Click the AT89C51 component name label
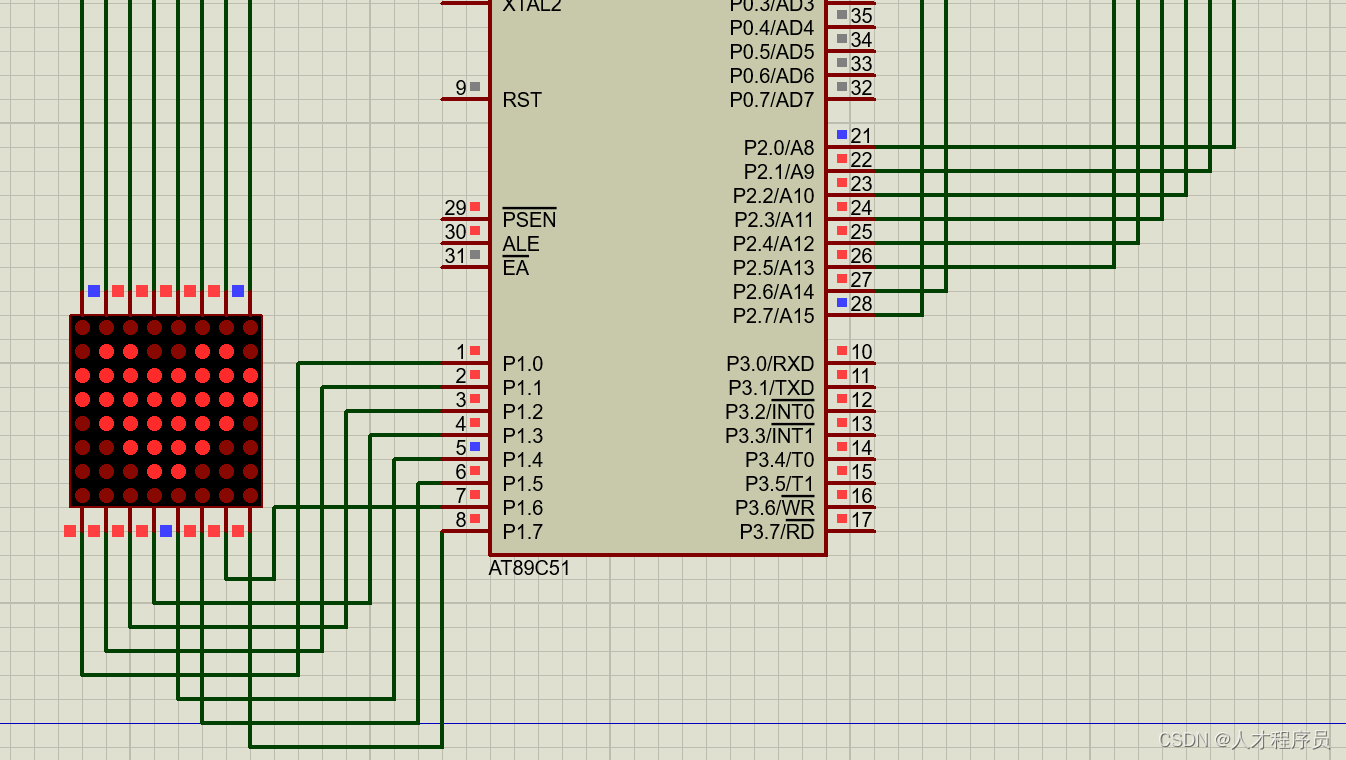The width and height of the screenshot is (1346, 760). 529,568
